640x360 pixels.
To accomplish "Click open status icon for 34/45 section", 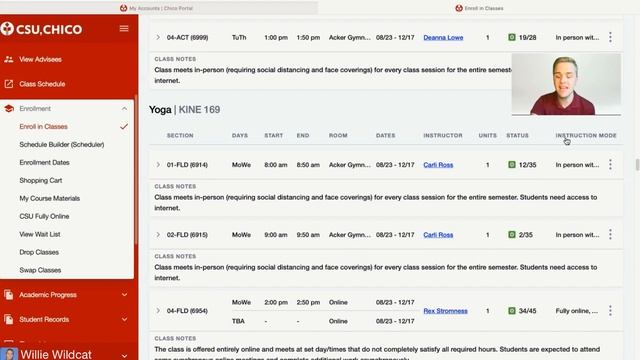I will pos(511,311).
